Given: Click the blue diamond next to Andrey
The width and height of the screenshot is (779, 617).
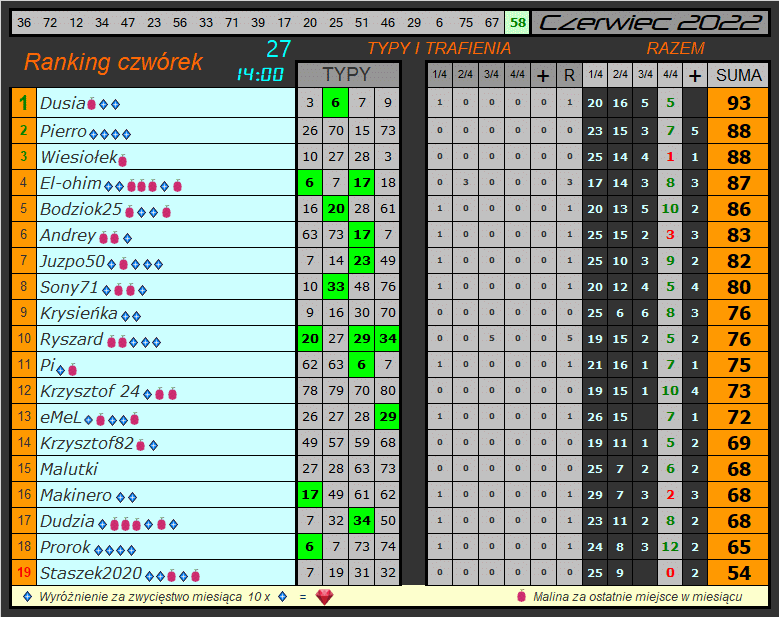Looking at the screenshot, I should 128,238.
